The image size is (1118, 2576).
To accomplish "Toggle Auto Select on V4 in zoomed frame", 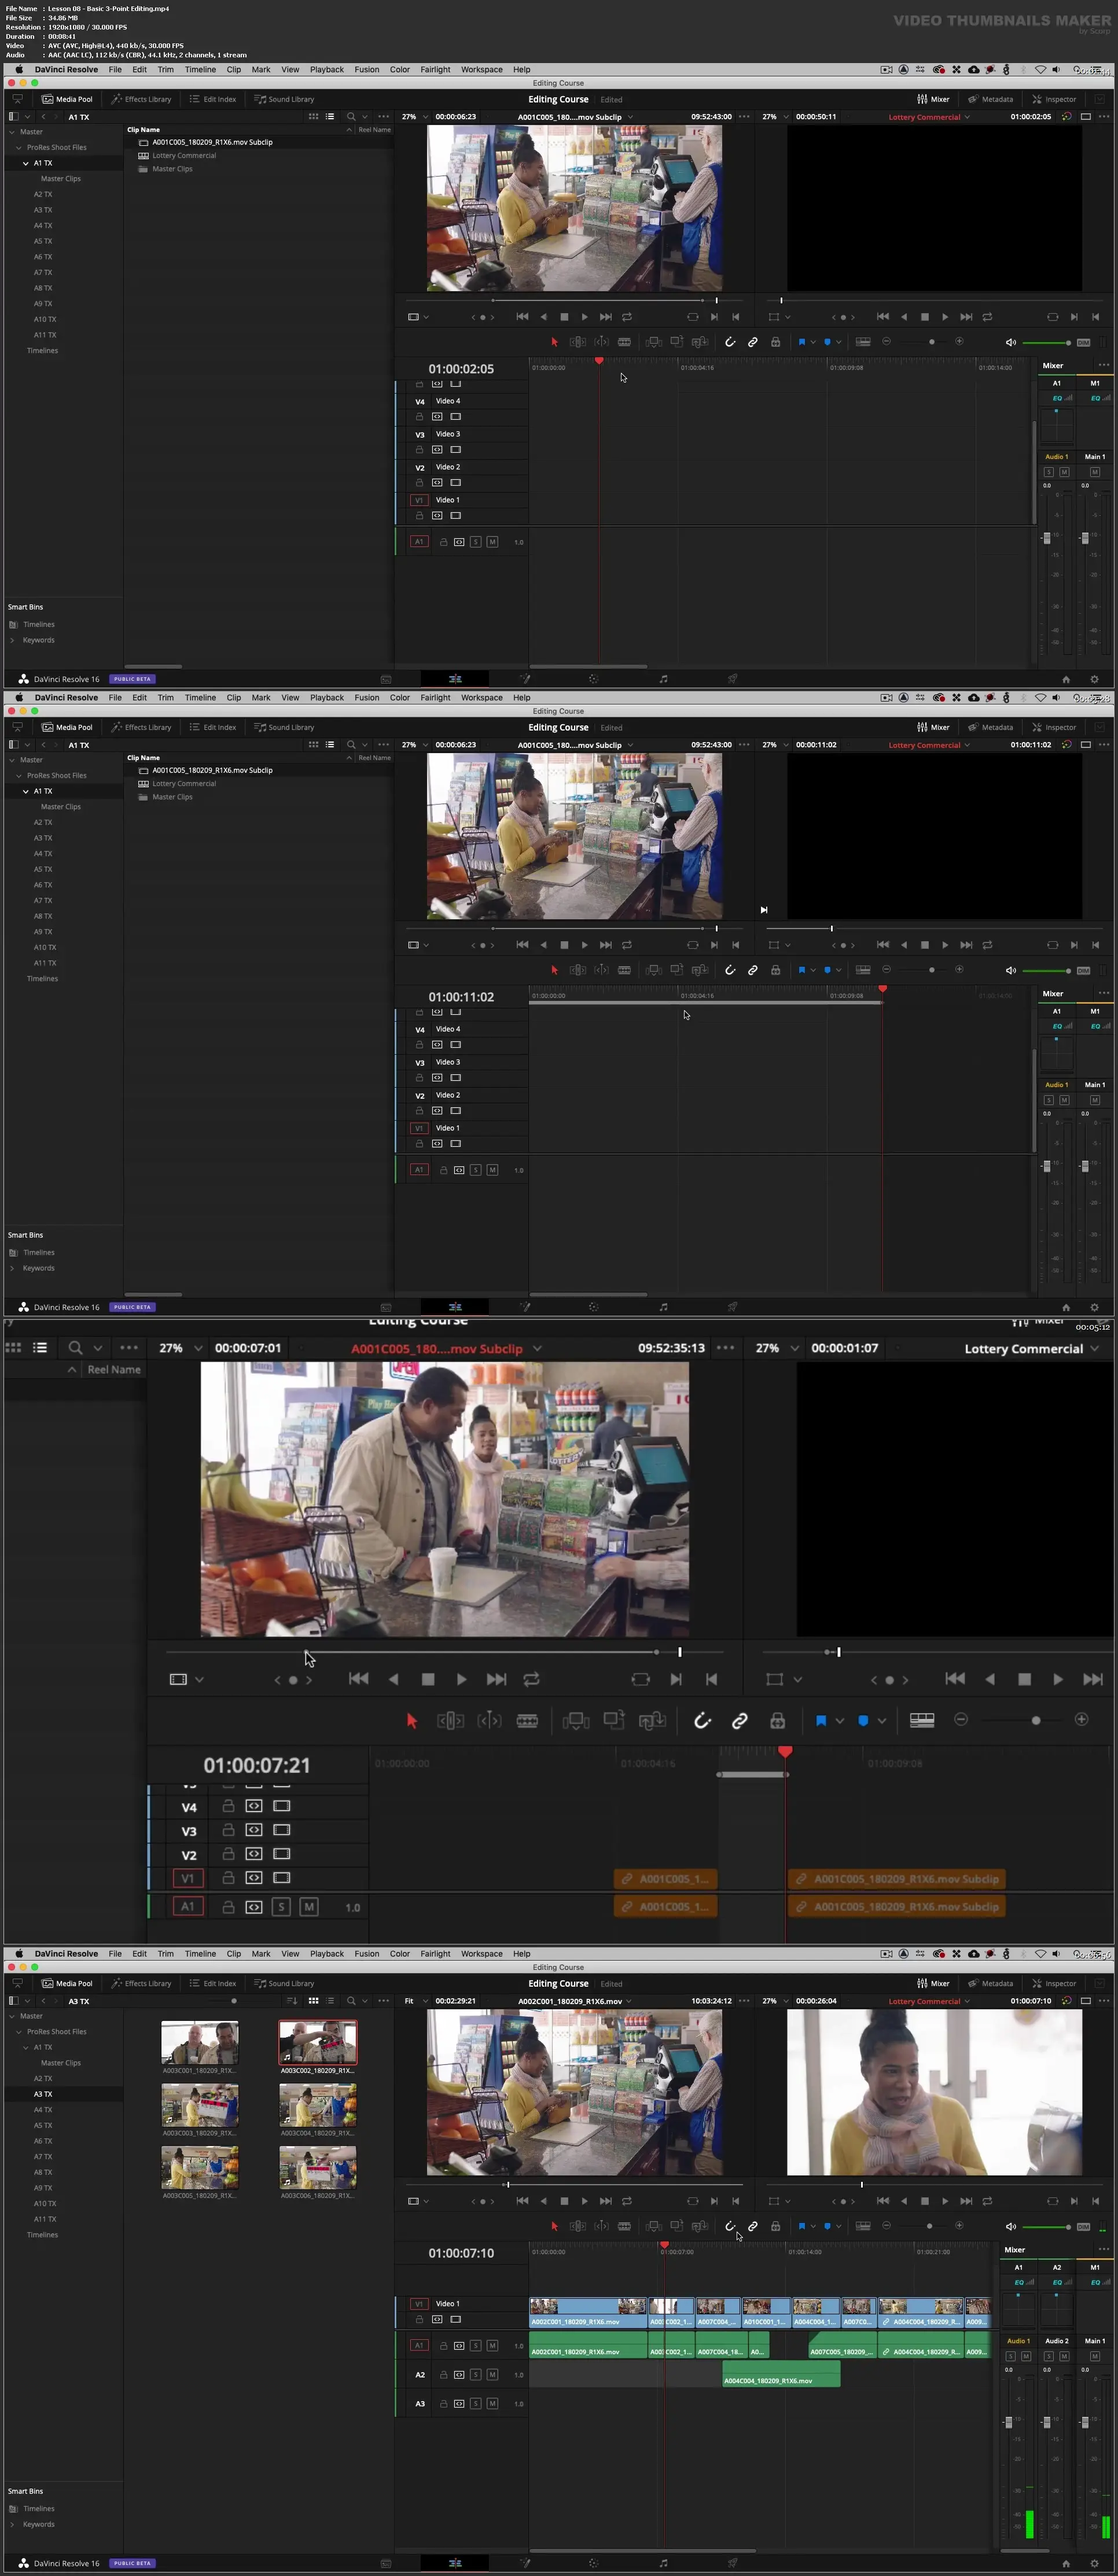I will tap(254, 1806).
